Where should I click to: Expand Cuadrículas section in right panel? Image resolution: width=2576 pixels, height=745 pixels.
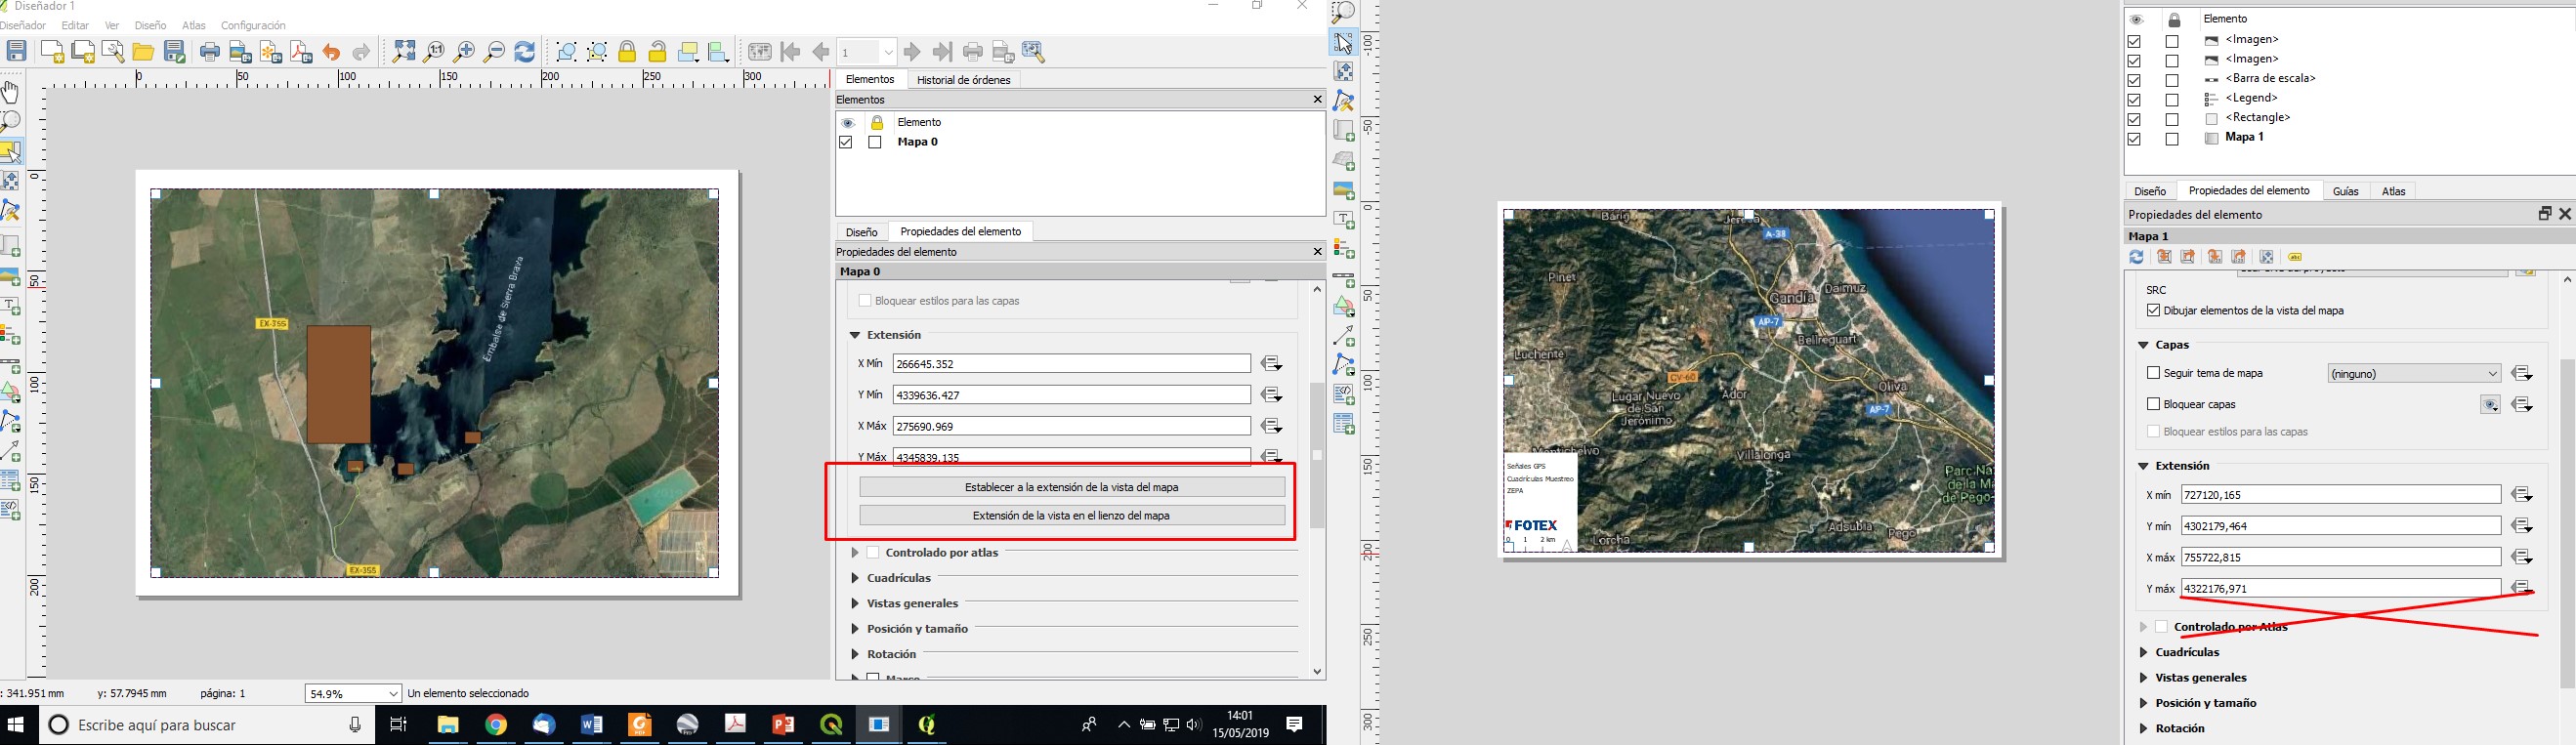coord(2143,652)
